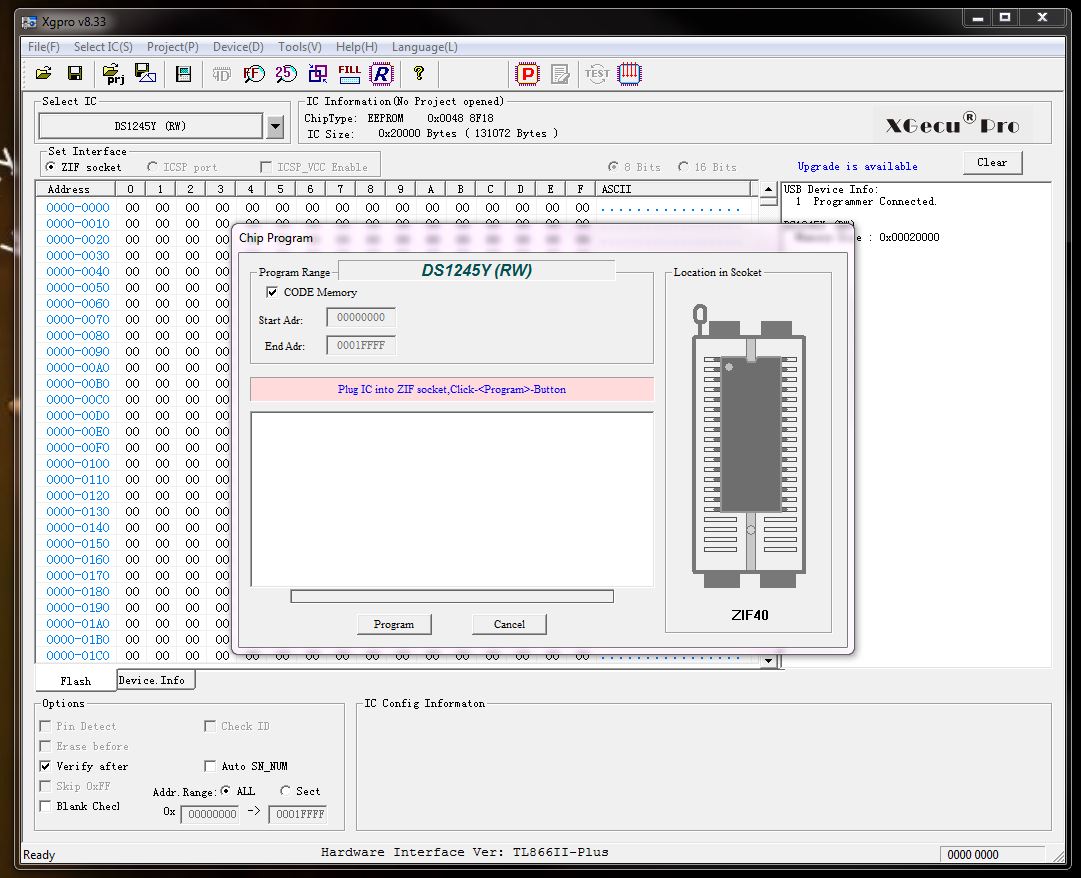1081x878 pixels.
Task: Expand the Select IC dropdown arrow
Action: [x=275, y=126]
